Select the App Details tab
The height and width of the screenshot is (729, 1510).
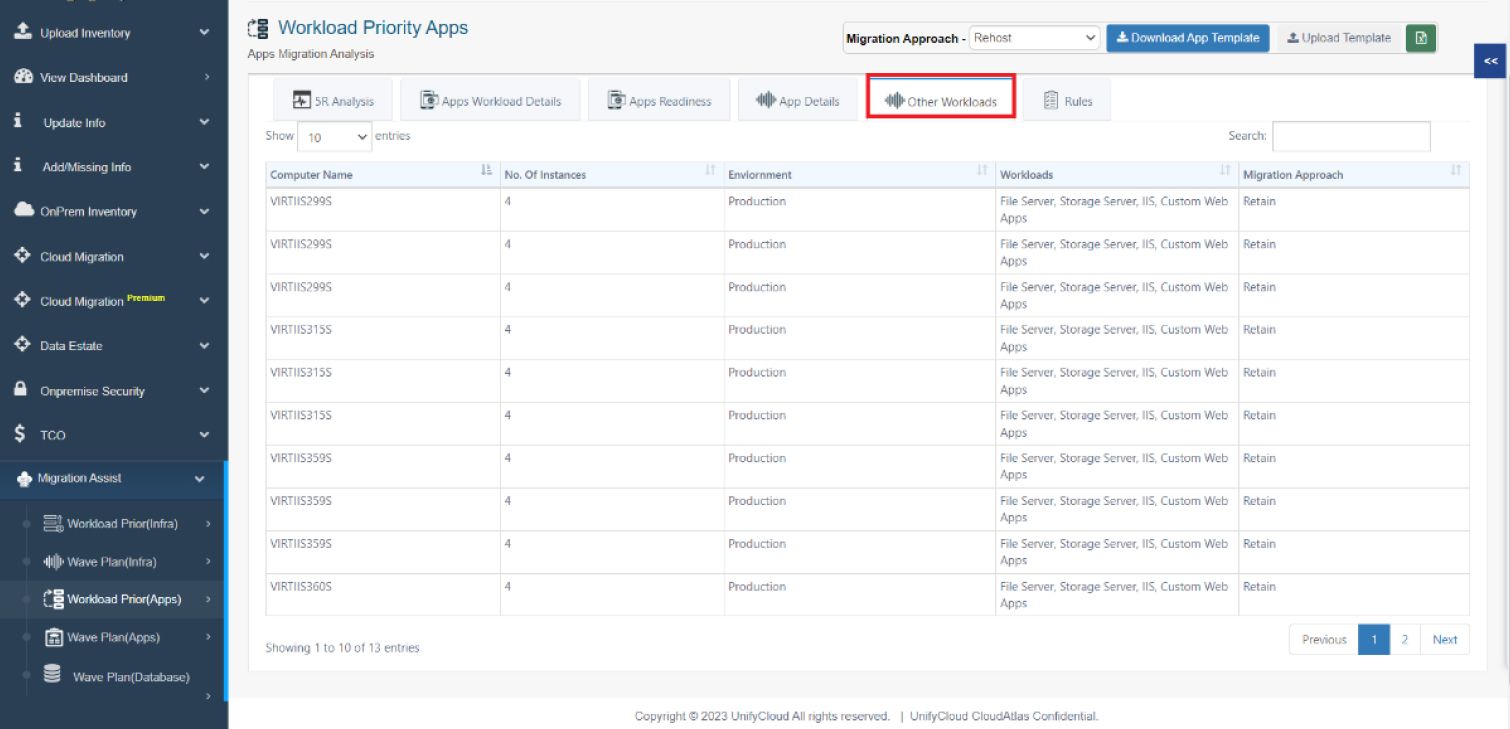[797, 101]
